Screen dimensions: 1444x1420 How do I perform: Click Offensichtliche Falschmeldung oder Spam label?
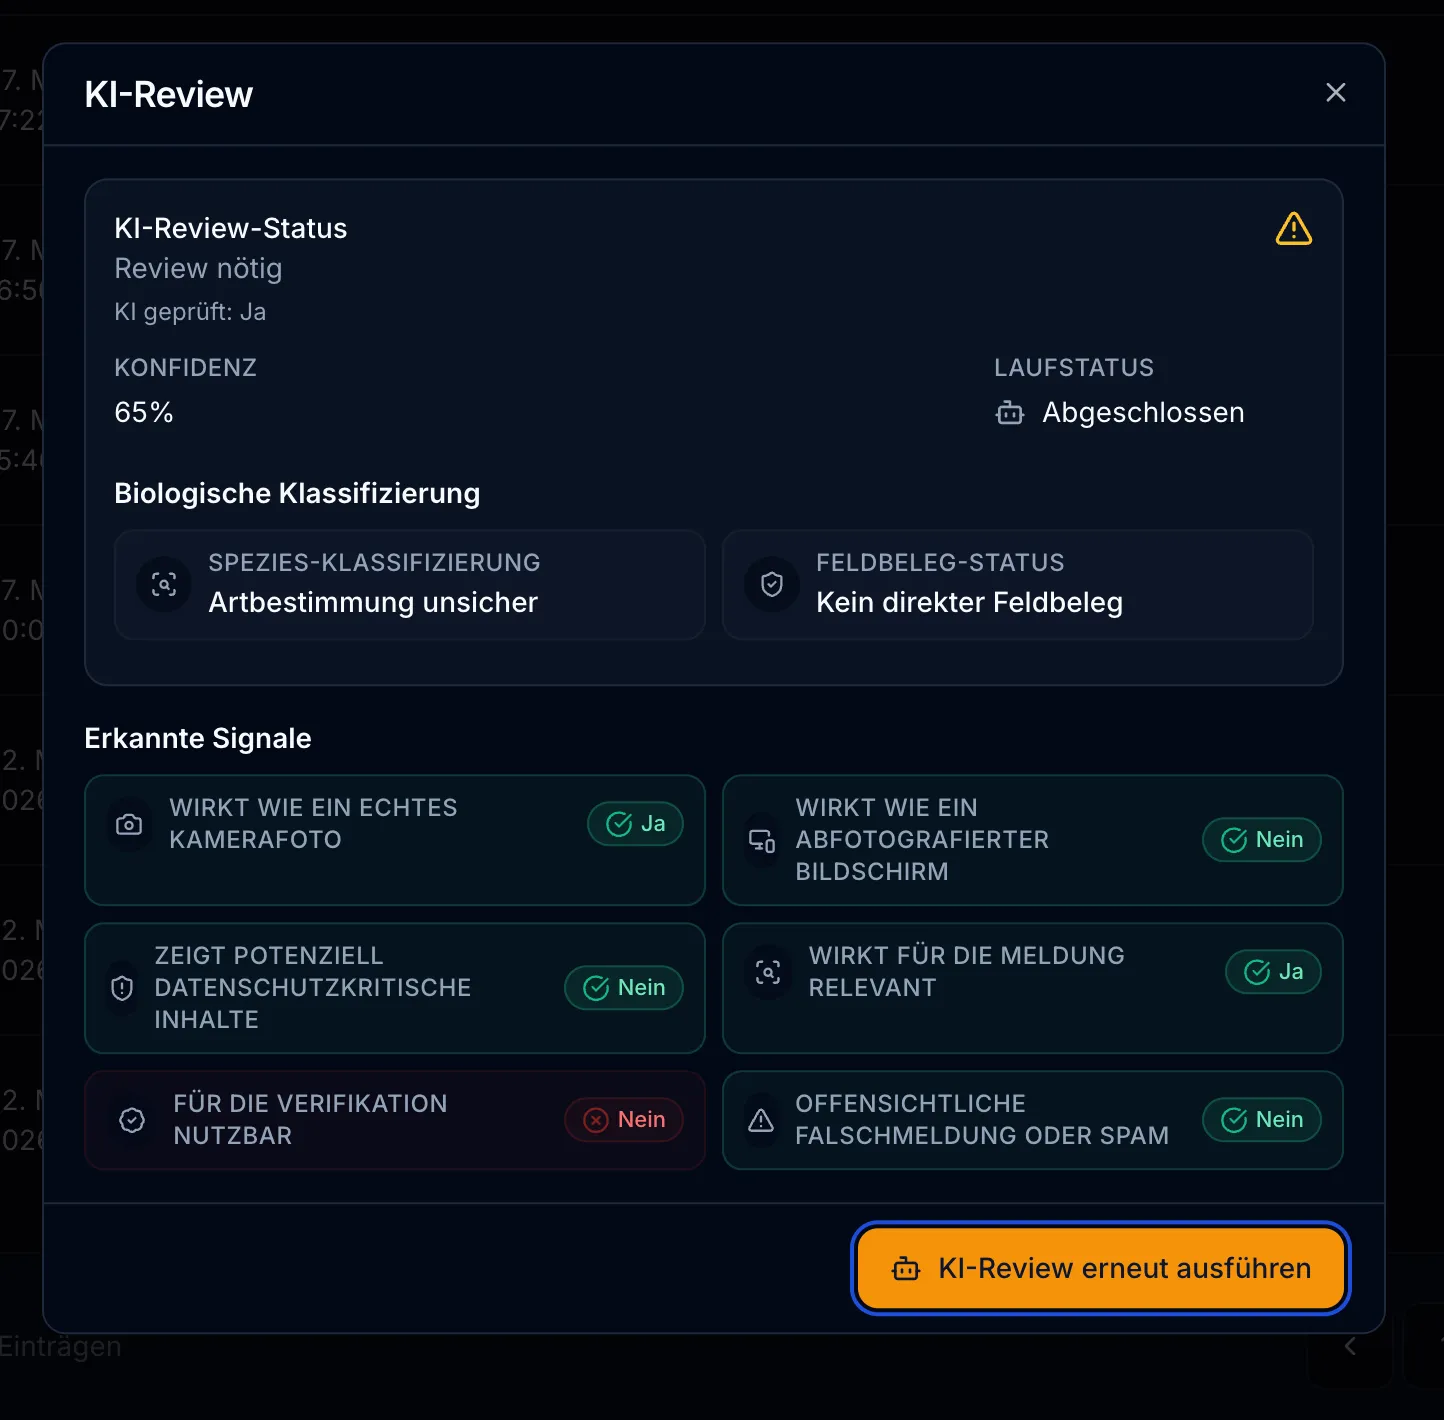click(982, 1120)
